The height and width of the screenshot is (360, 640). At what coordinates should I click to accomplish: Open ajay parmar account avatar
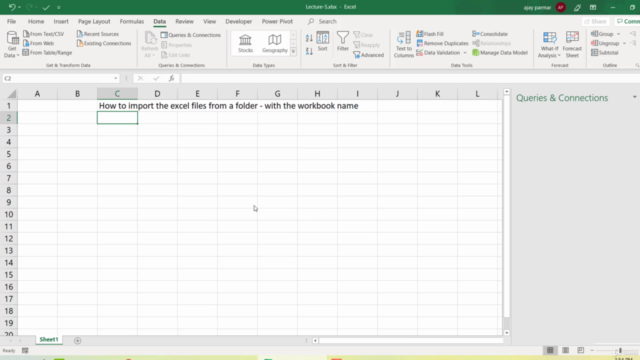coord(561,7)
